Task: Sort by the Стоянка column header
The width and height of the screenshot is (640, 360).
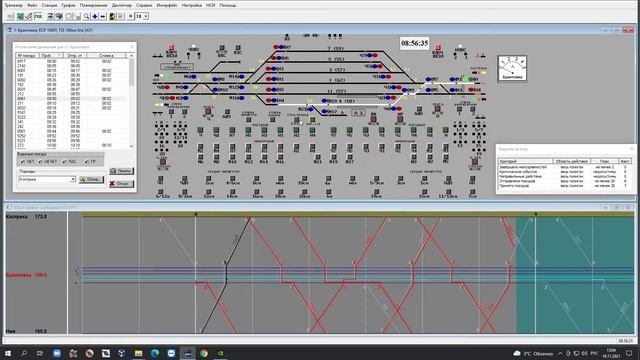Action: 107,56
